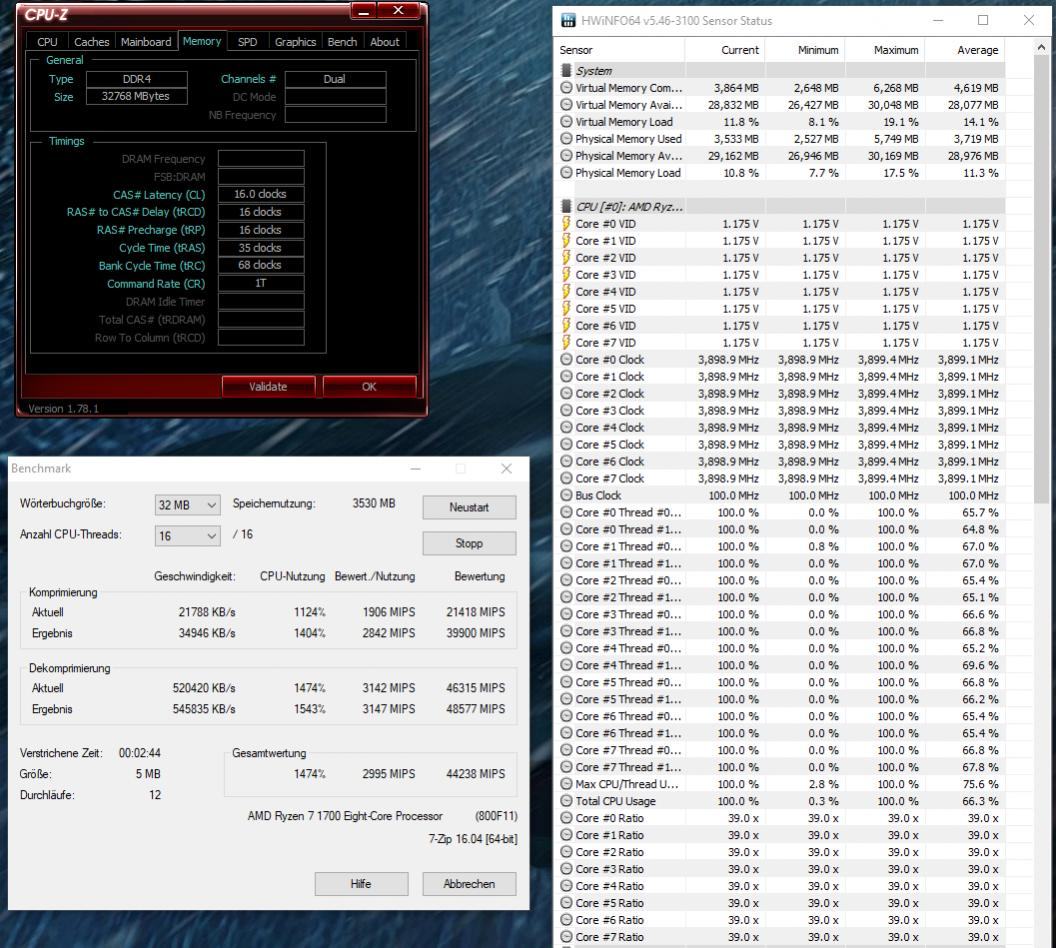Click the HWiNFO scrollbar up arrow
The height and width of the screenshot is (948, 1056).
tap(1041, 48)
